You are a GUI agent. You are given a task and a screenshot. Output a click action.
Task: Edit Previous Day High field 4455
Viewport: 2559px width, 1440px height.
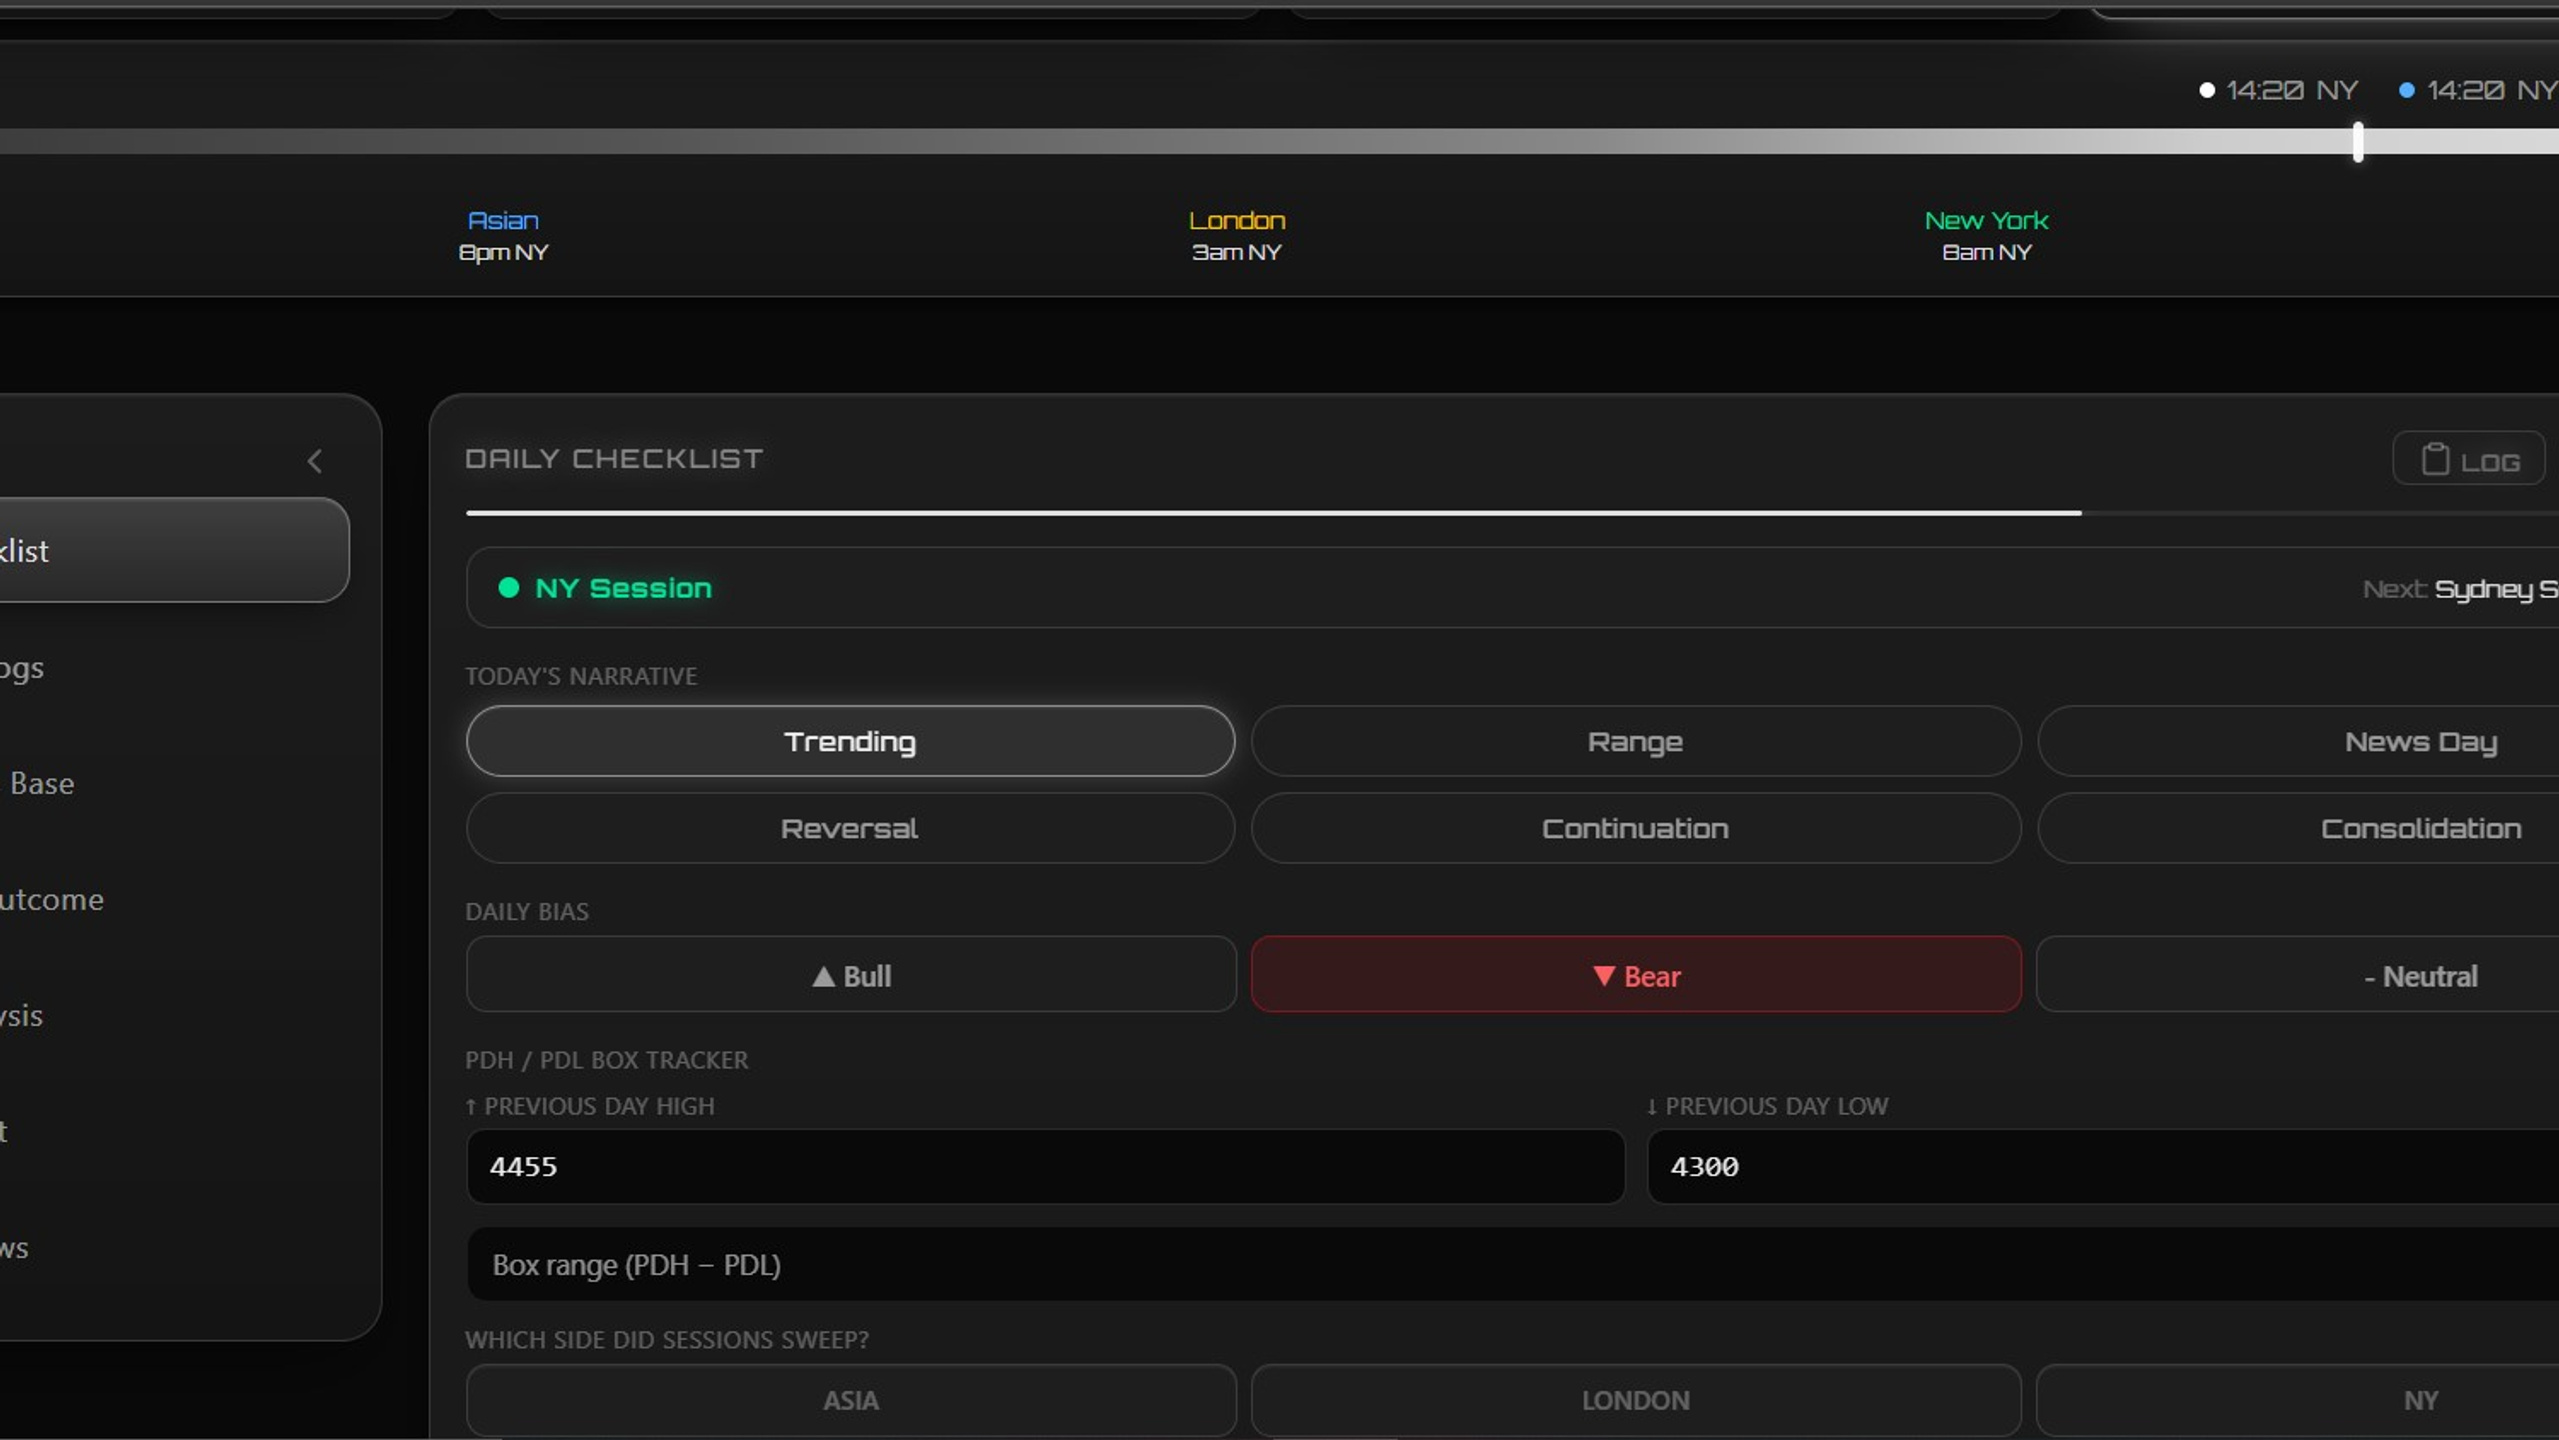1045,1166
